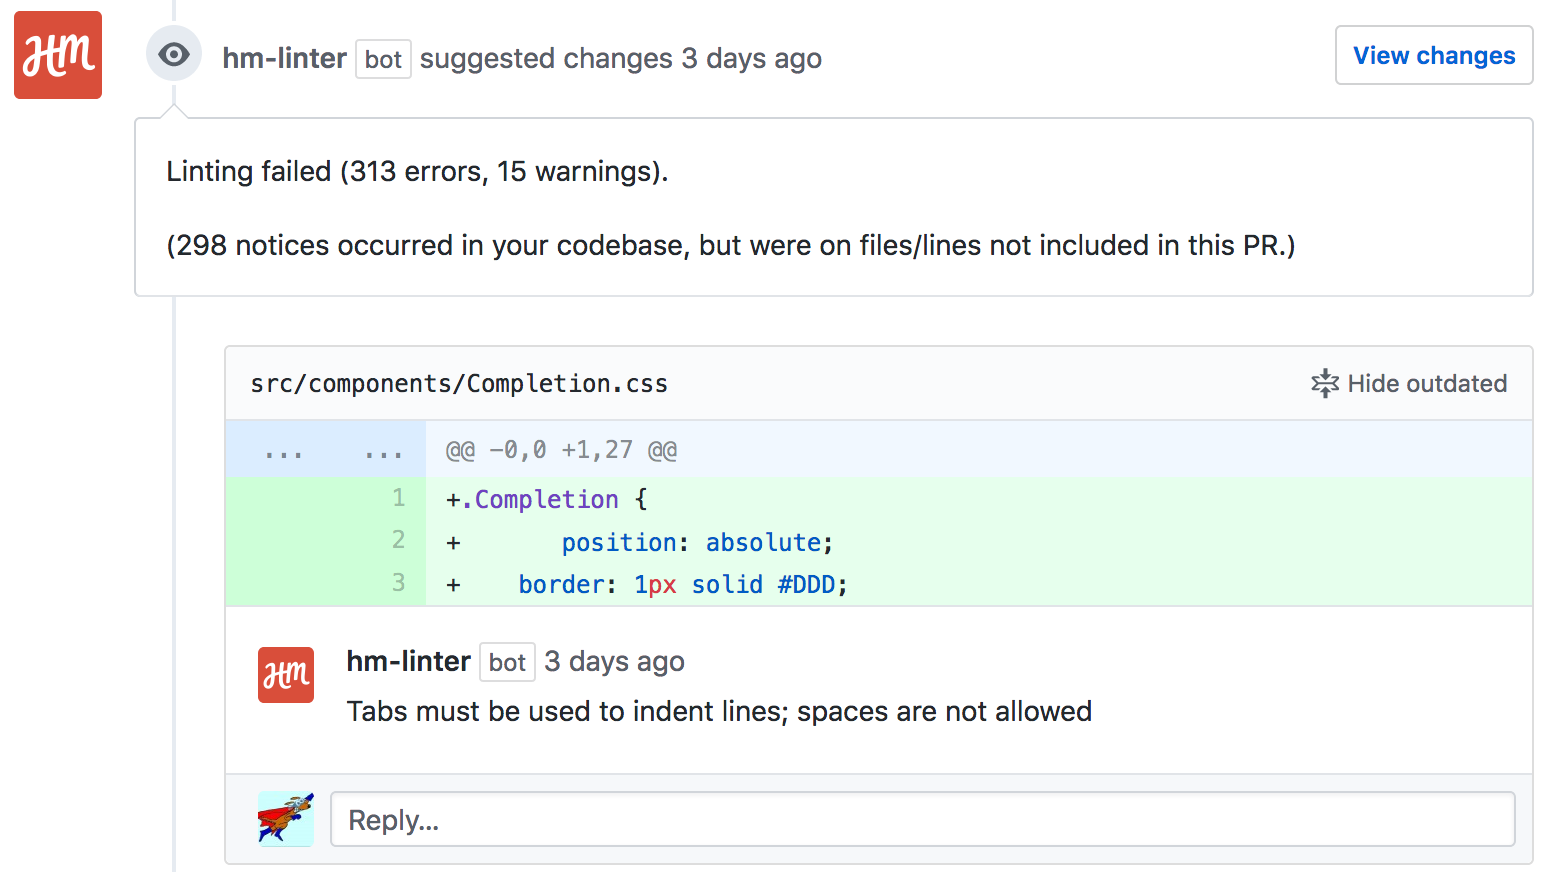1548x872 pixels.
Task: Click the View changes button
Action: [1433, 56]
